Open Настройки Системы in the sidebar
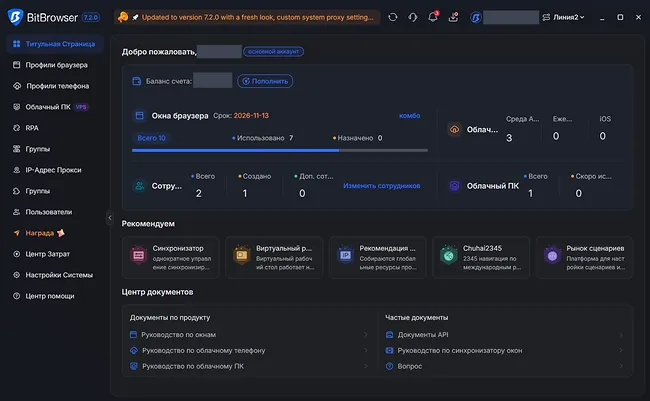650x401 pixels. 55,275
